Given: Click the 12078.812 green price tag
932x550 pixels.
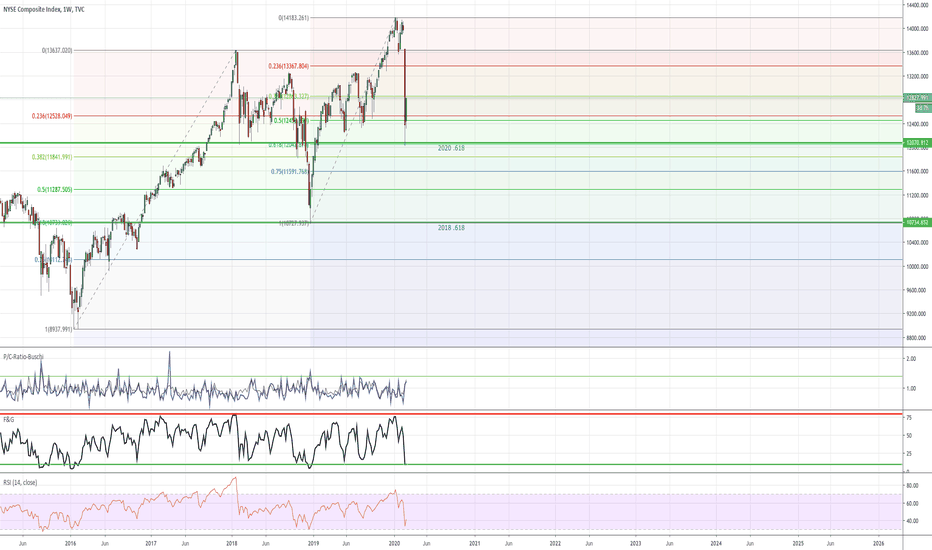Looking at the screenshot, I should pos(917,143).
